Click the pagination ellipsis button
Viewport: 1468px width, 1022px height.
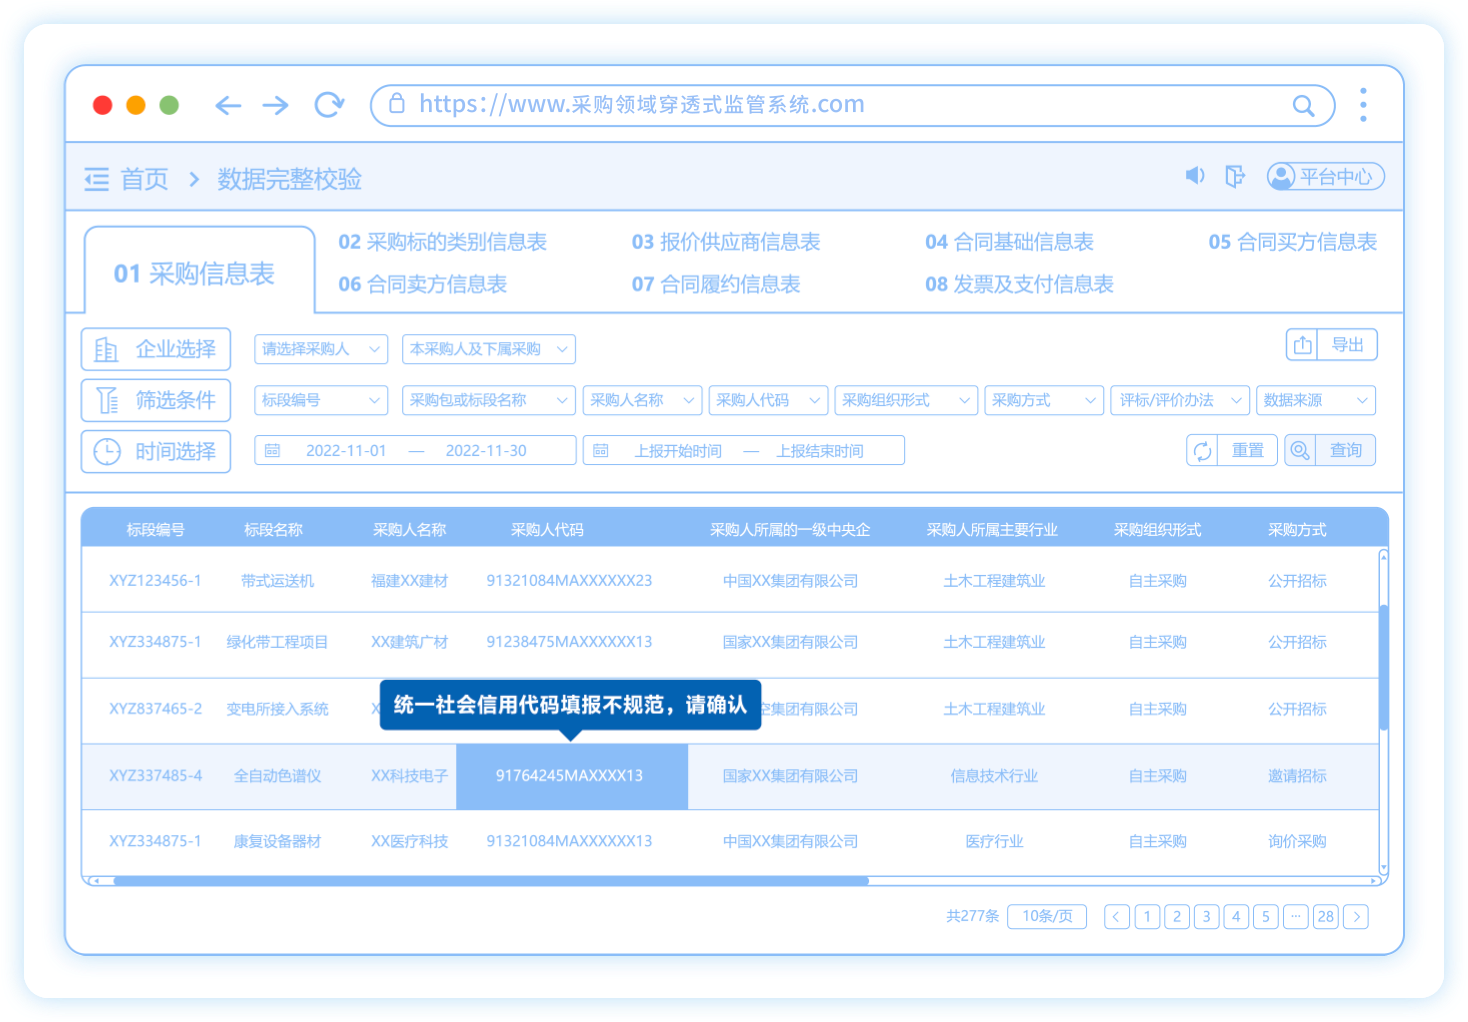pyautogui.click(x=1296, y=917)
